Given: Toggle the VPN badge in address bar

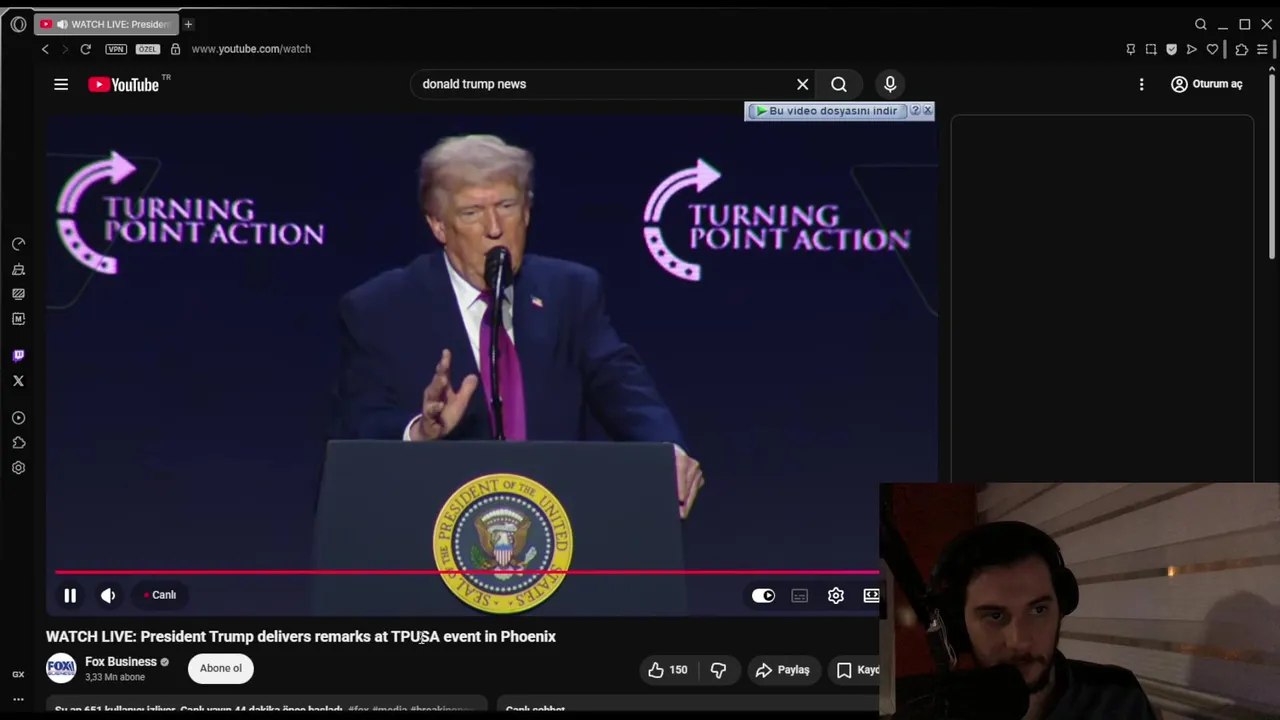Looking at the screenshot, I should tap(116, 49).
